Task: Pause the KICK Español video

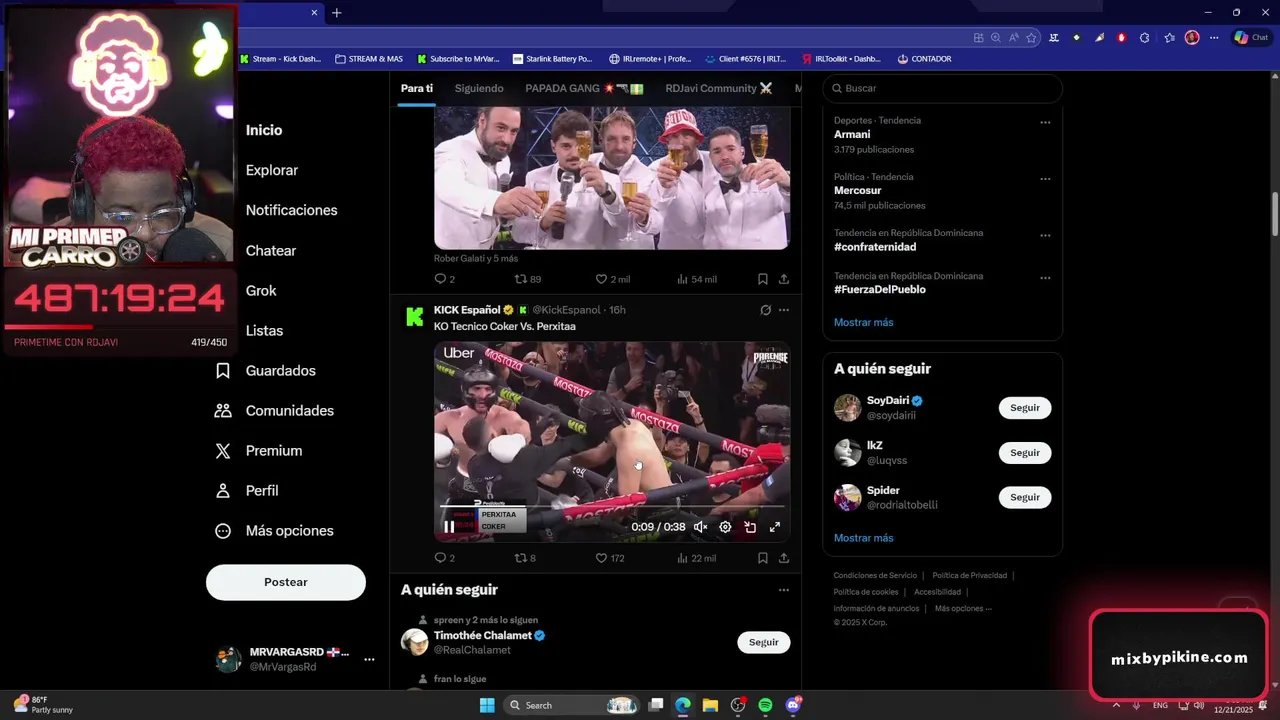Action: click(x=449, y=527)
